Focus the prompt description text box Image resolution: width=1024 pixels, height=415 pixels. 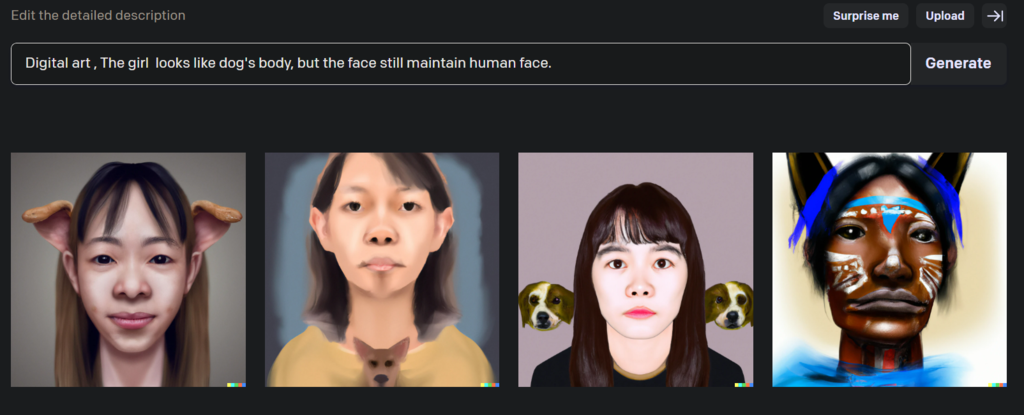461,63
